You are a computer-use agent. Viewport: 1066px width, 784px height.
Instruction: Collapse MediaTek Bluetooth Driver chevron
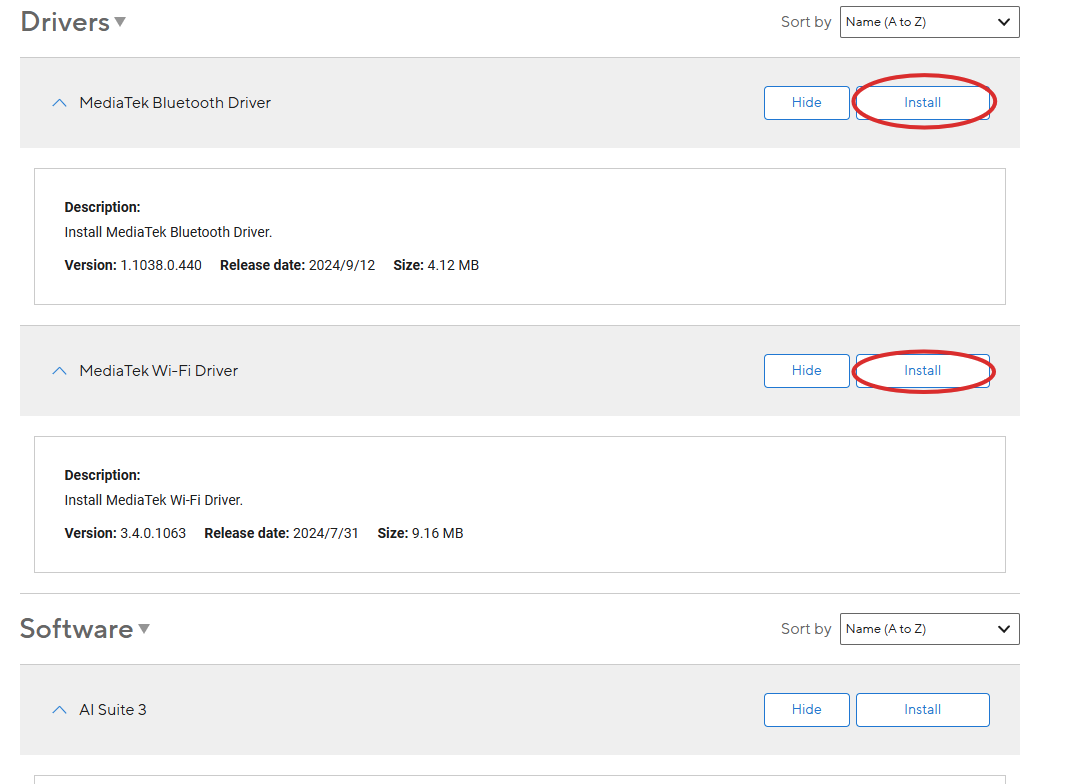pos(60,103)
